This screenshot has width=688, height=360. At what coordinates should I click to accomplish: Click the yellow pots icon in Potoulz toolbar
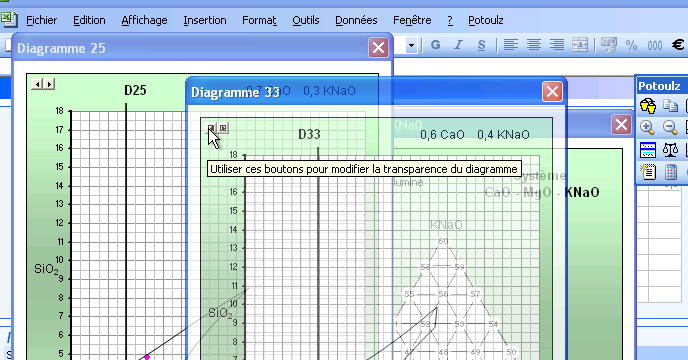pos(648,106)
